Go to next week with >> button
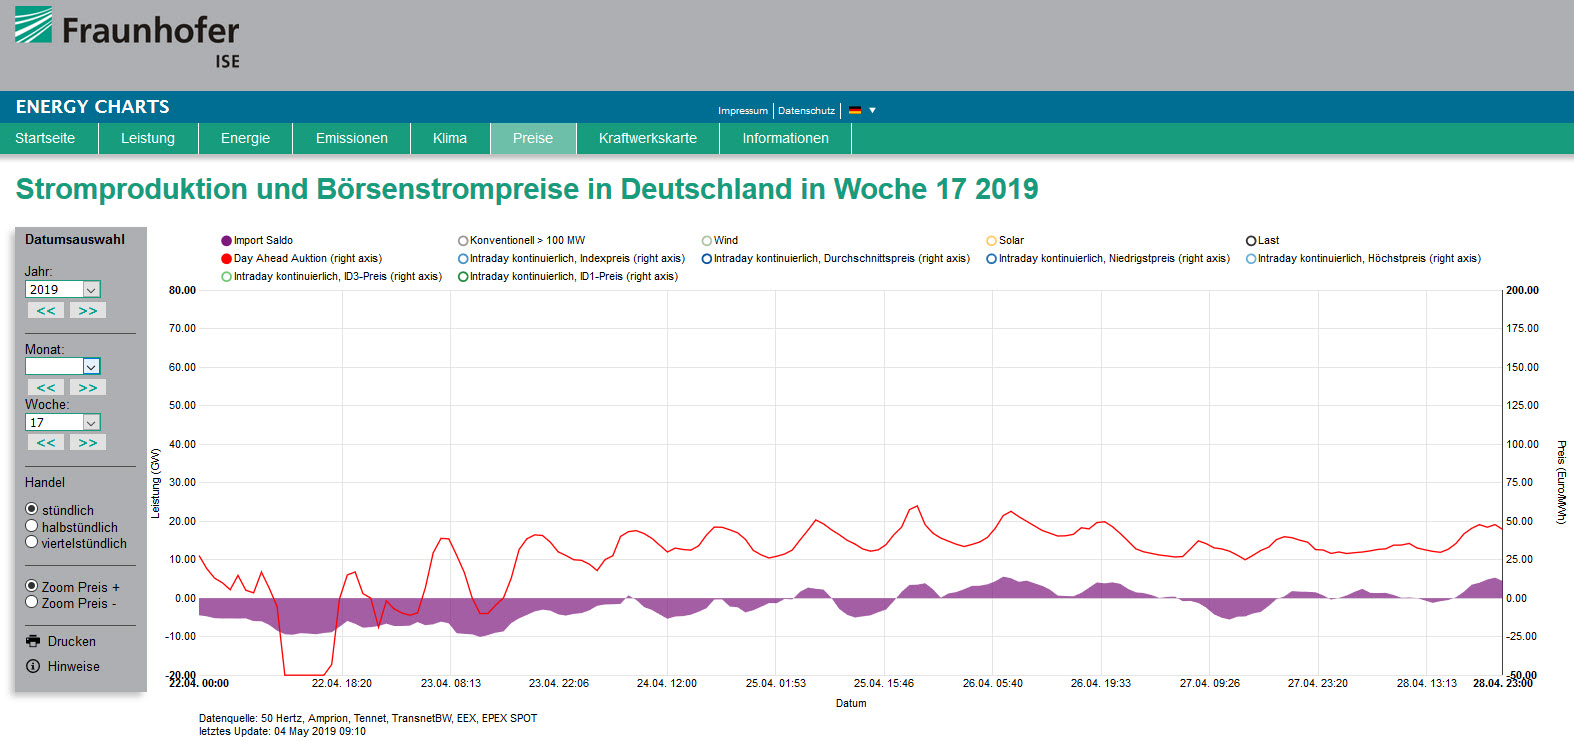1574x741 pixels. (88, 443)
